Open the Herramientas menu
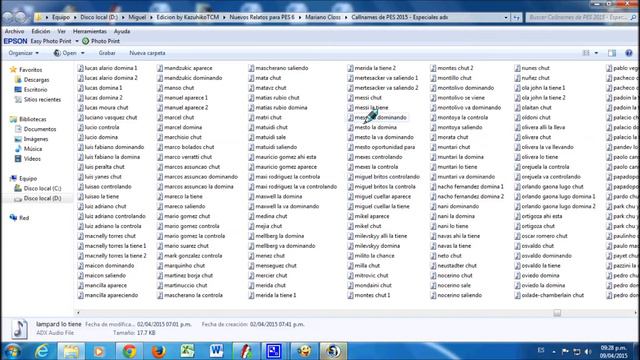 [89, 31]
